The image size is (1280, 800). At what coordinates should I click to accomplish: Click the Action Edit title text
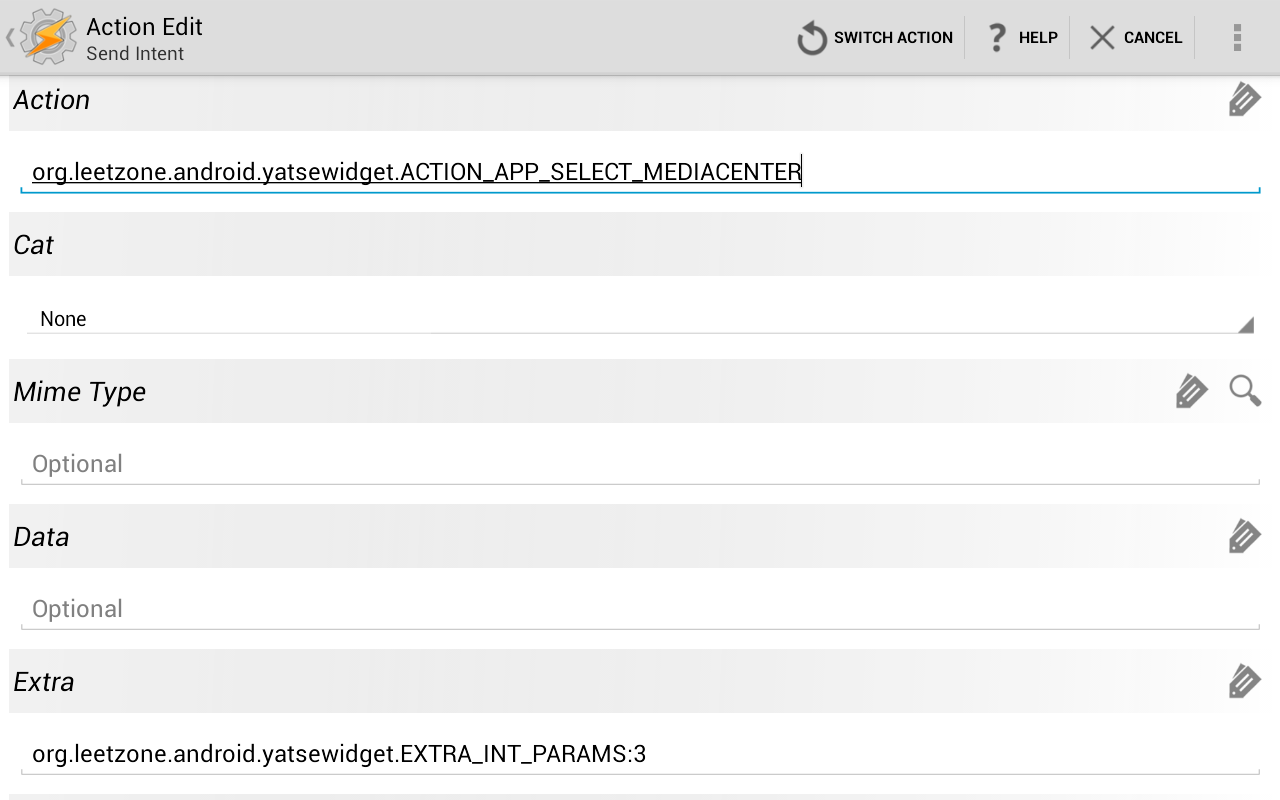(x=145, y=26)
